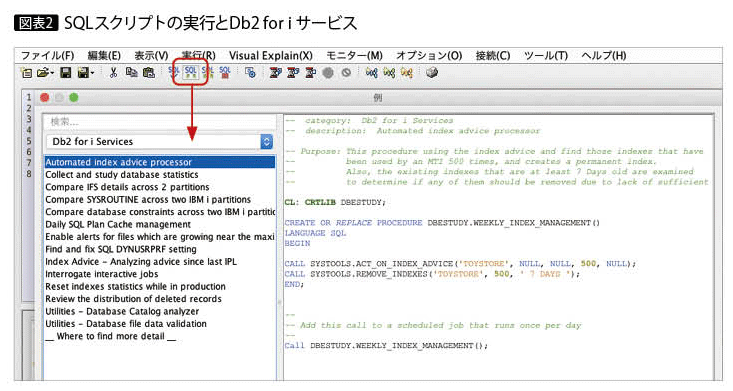733x391 pixels.
Task: Click the second Visual Explain graph icon
Action: 389,73
